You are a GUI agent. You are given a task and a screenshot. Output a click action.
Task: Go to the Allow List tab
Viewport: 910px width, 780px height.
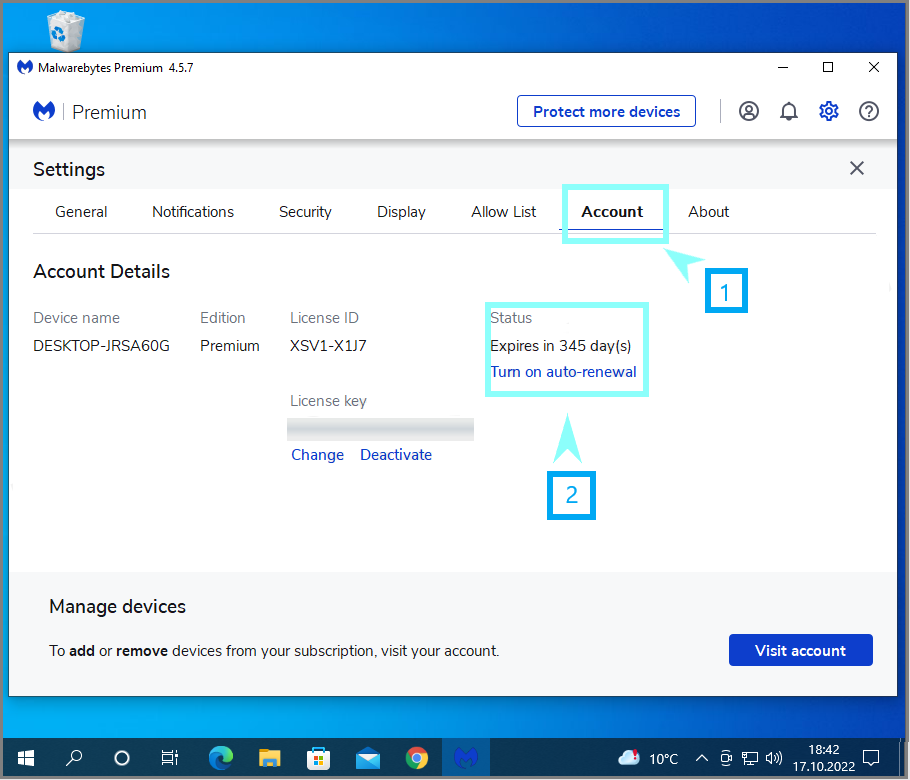504,212
